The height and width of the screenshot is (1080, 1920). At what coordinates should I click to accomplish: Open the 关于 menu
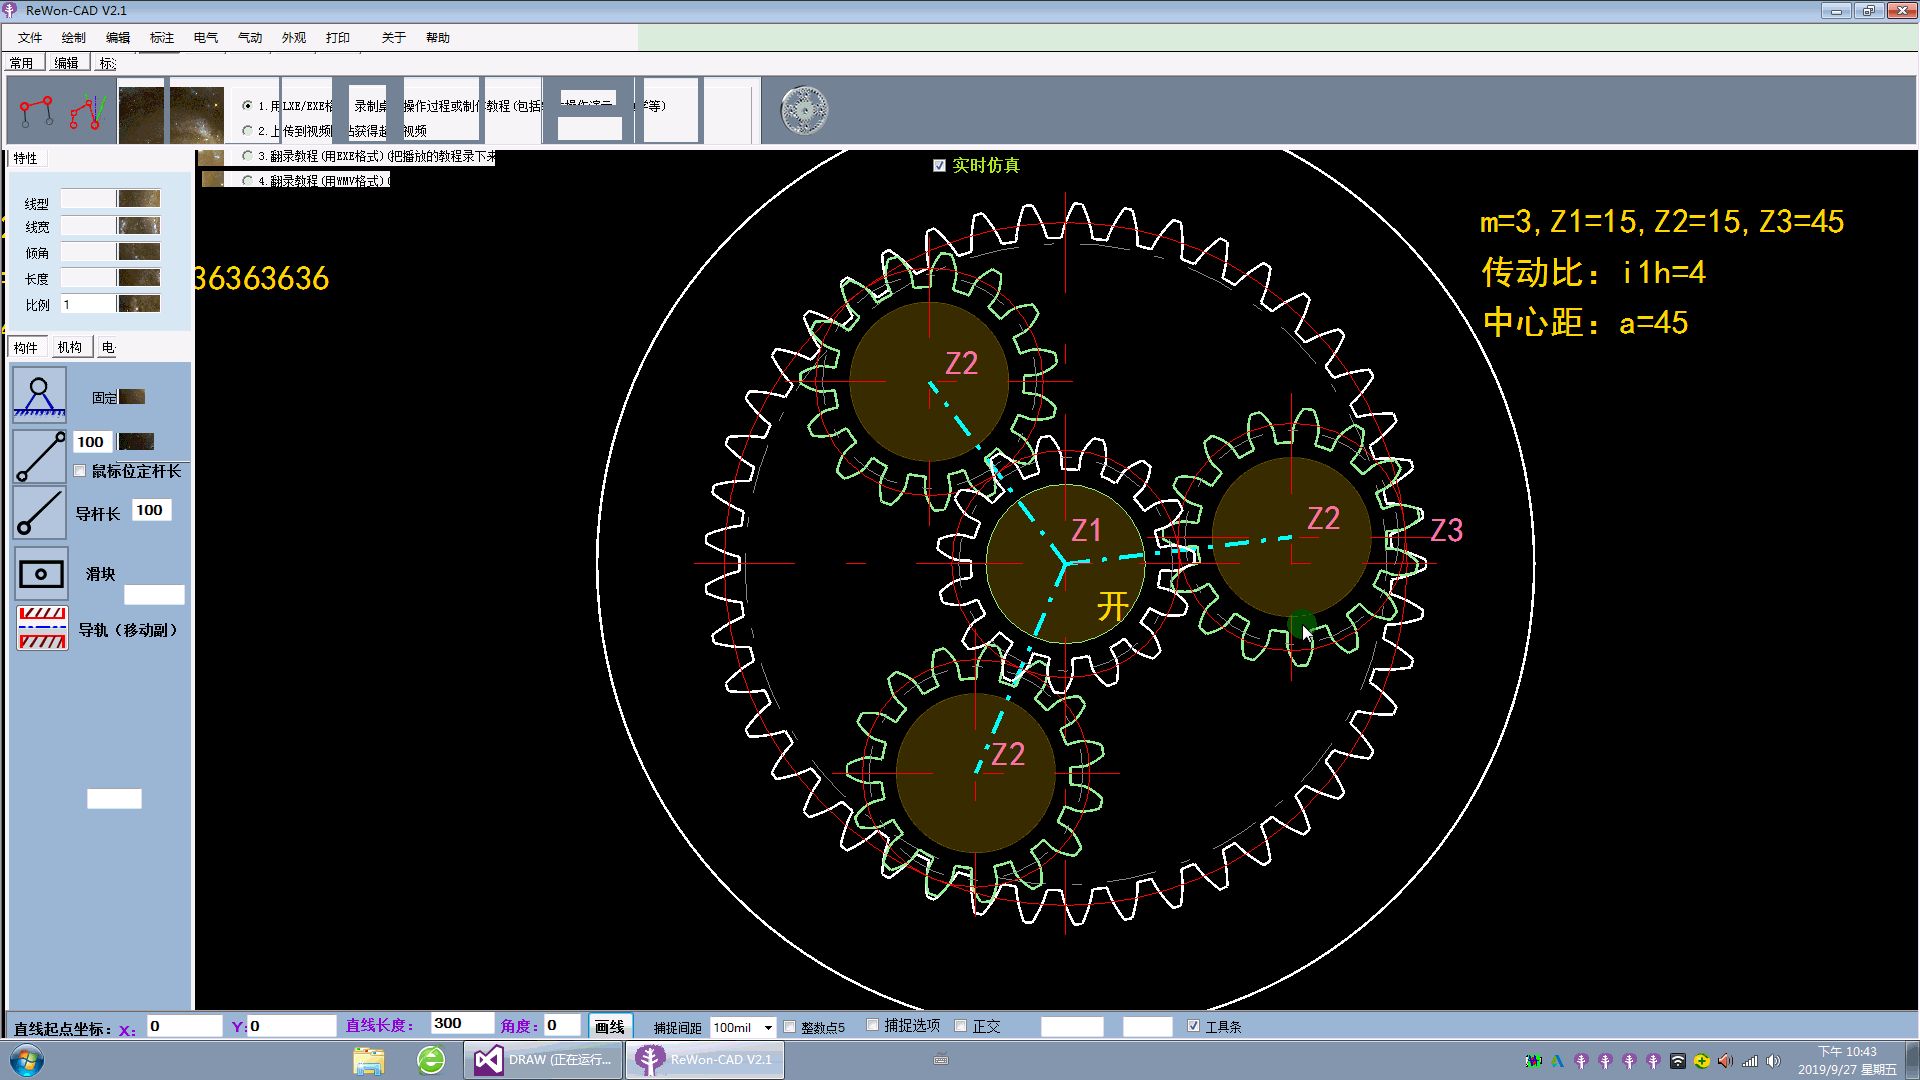coord(394,38)
